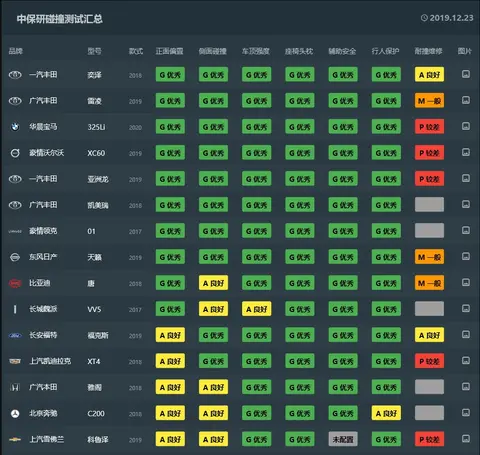Open the picture icon for 雷凌 row
This screenshot has width=480, height=455.
pyautogui.click(x=466, y=100)
